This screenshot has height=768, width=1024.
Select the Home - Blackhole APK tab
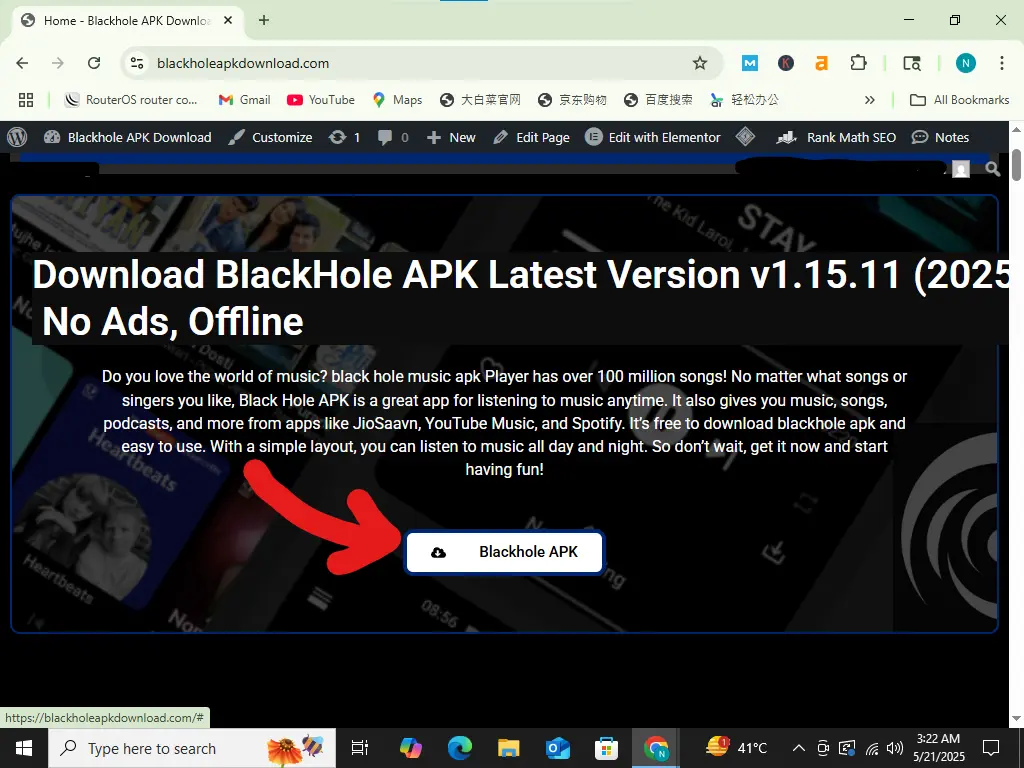[127, 20]
